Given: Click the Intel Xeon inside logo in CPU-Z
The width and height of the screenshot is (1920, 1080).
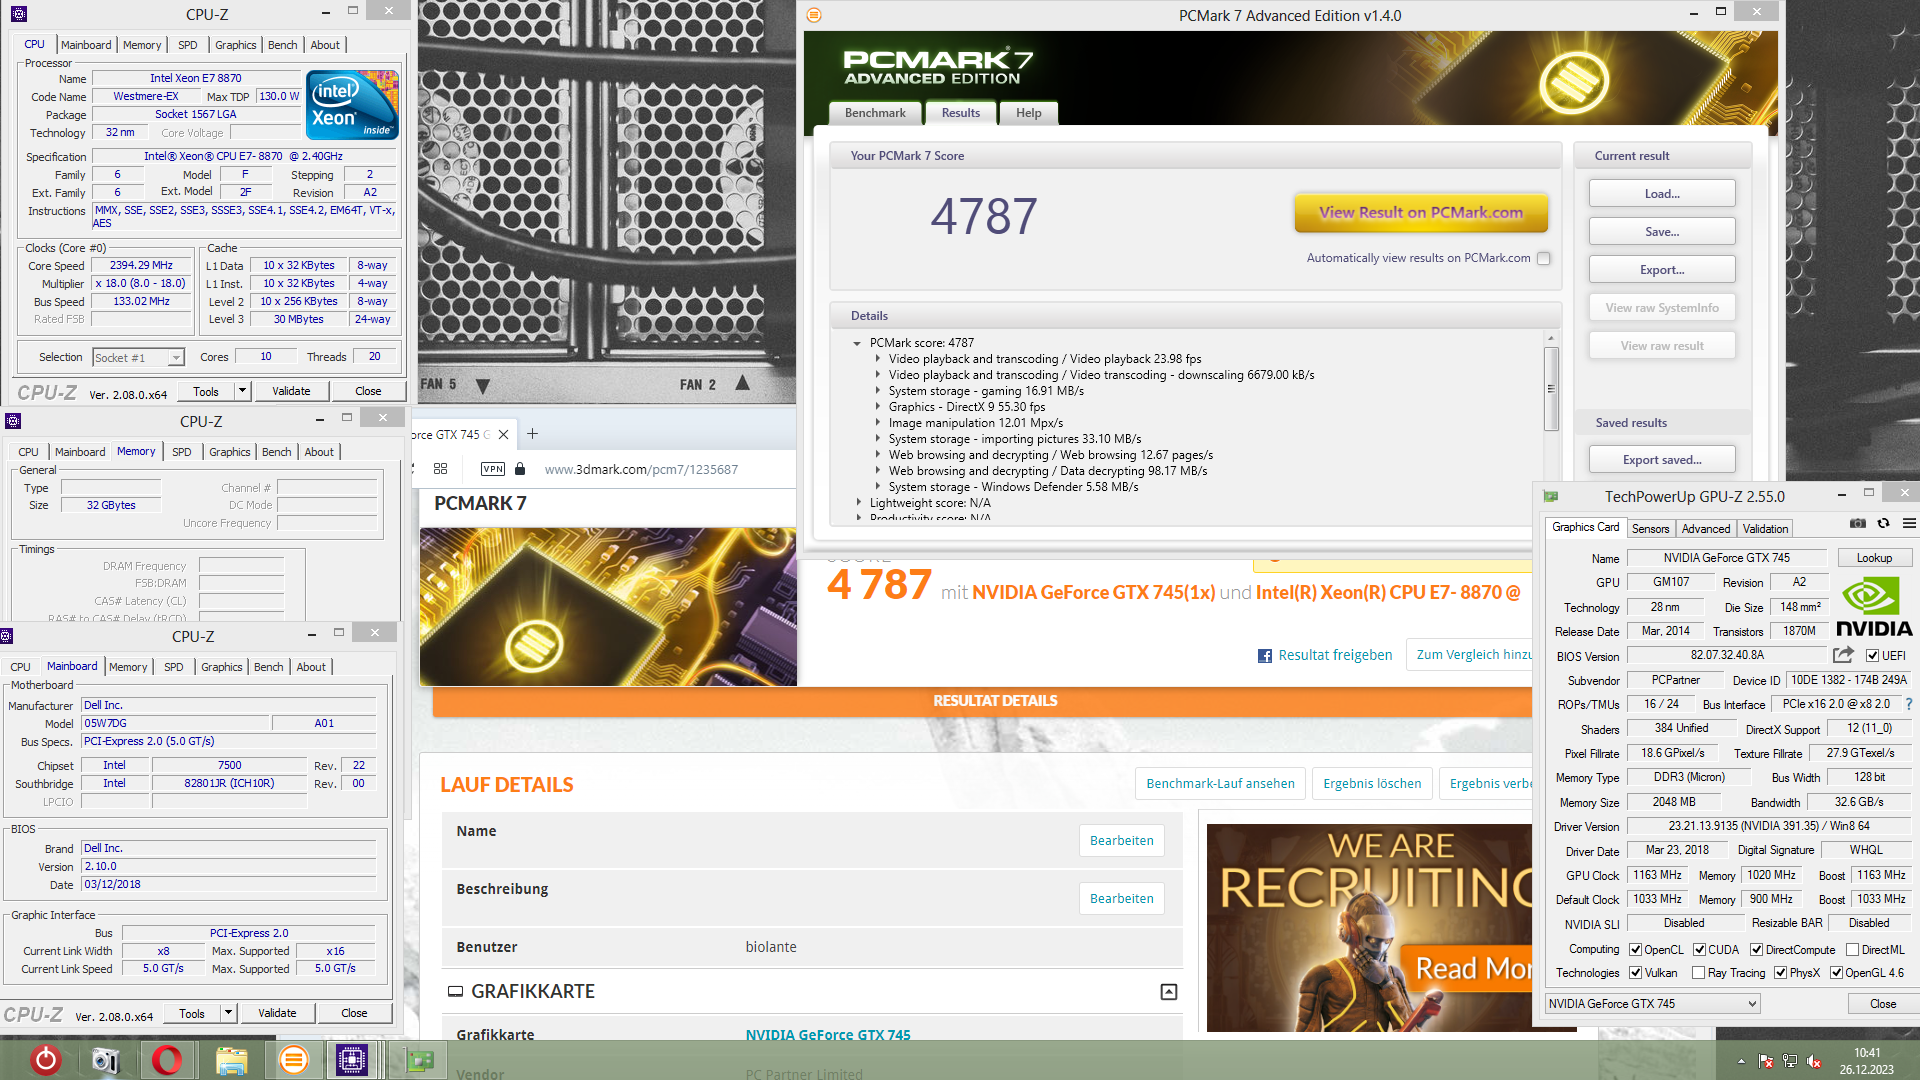Looking at the screenshot, I should (352, 105).
